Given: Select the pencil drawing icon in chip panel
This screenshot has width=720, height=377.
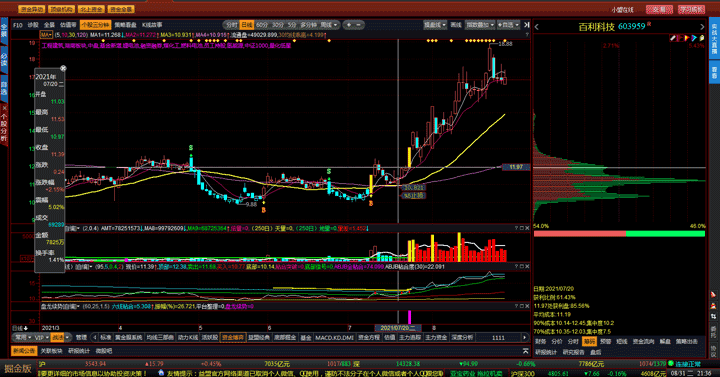Looking at the screenshot, I should pyautogui.click(x=673, y=38).
